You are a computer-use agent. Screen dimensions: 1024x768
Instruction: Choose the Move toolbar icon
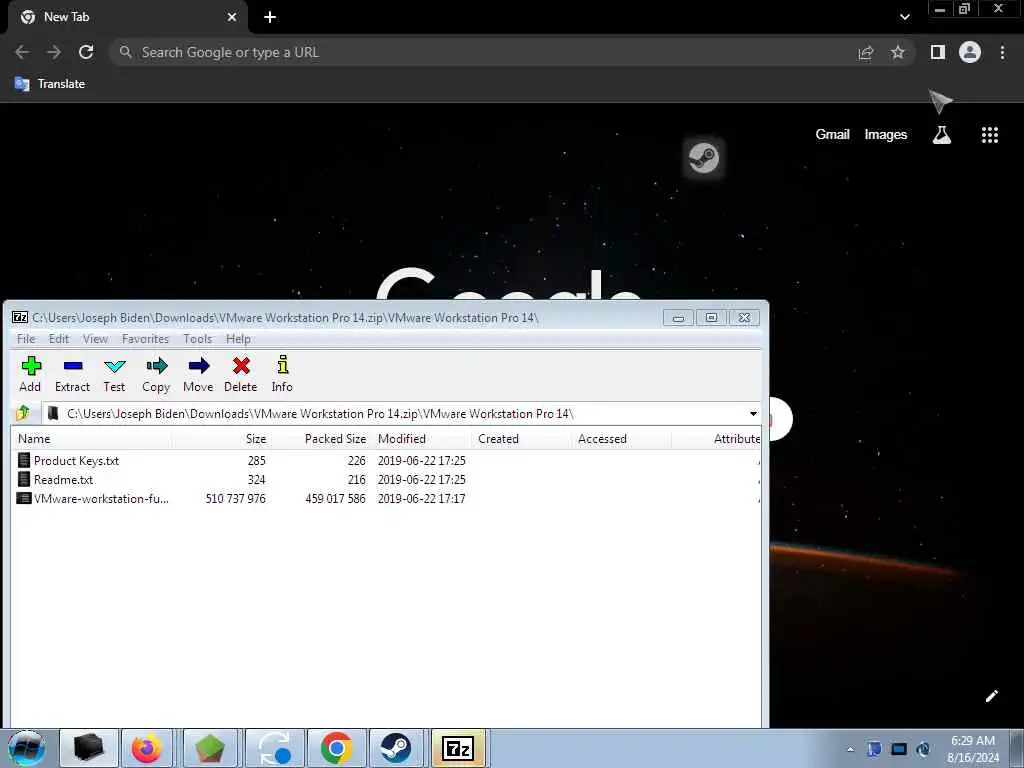click(198, 374)
